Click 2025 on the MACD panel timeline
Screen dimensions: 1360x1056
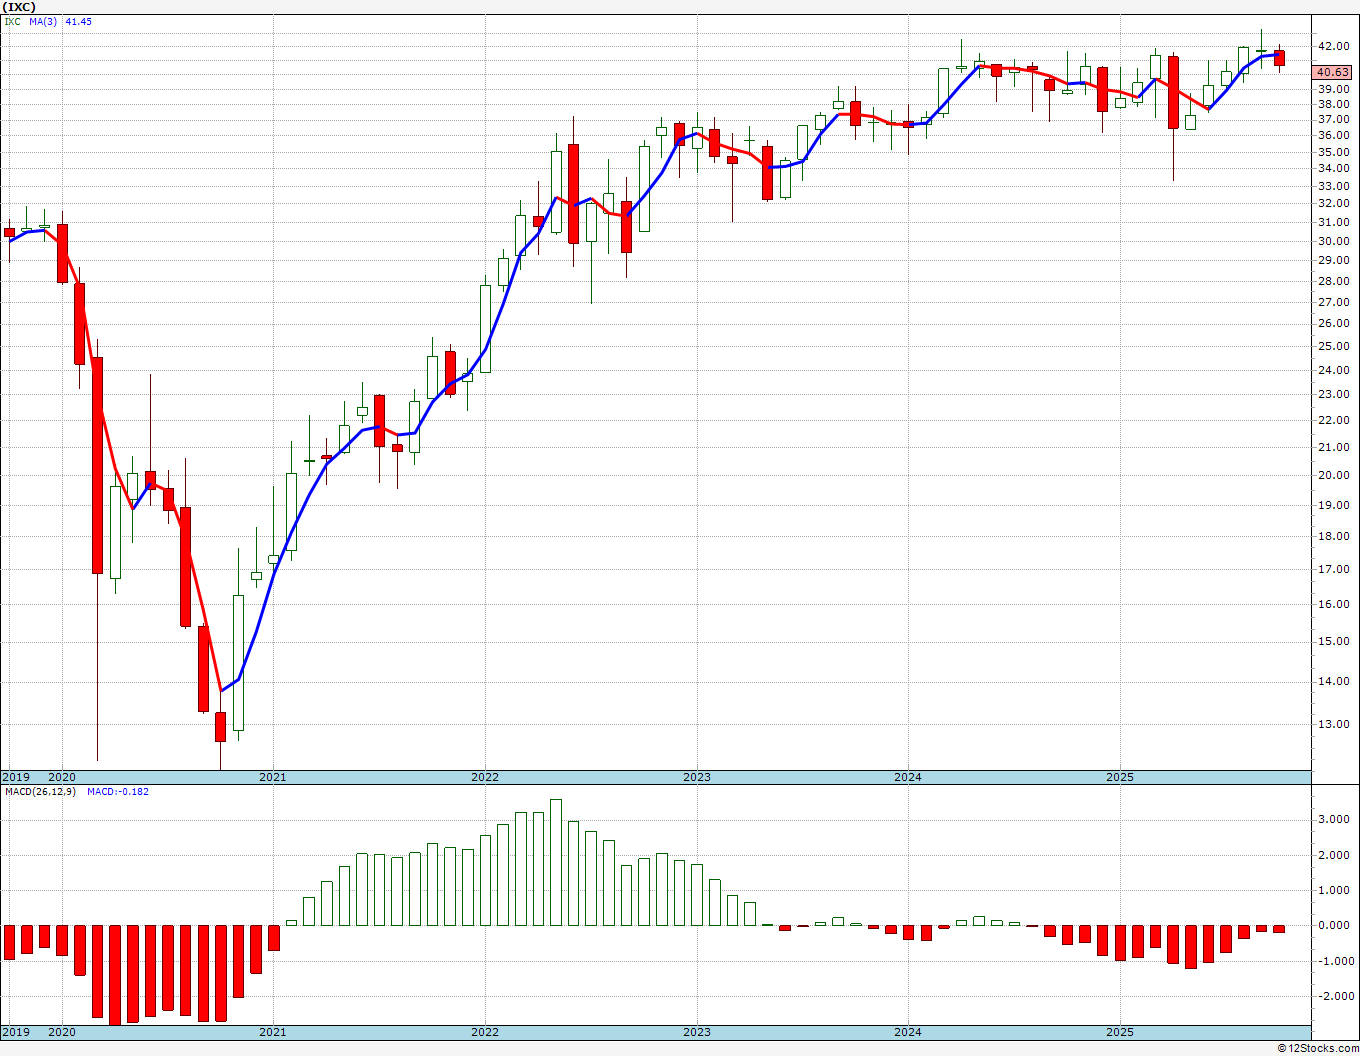[1120, 1032]
